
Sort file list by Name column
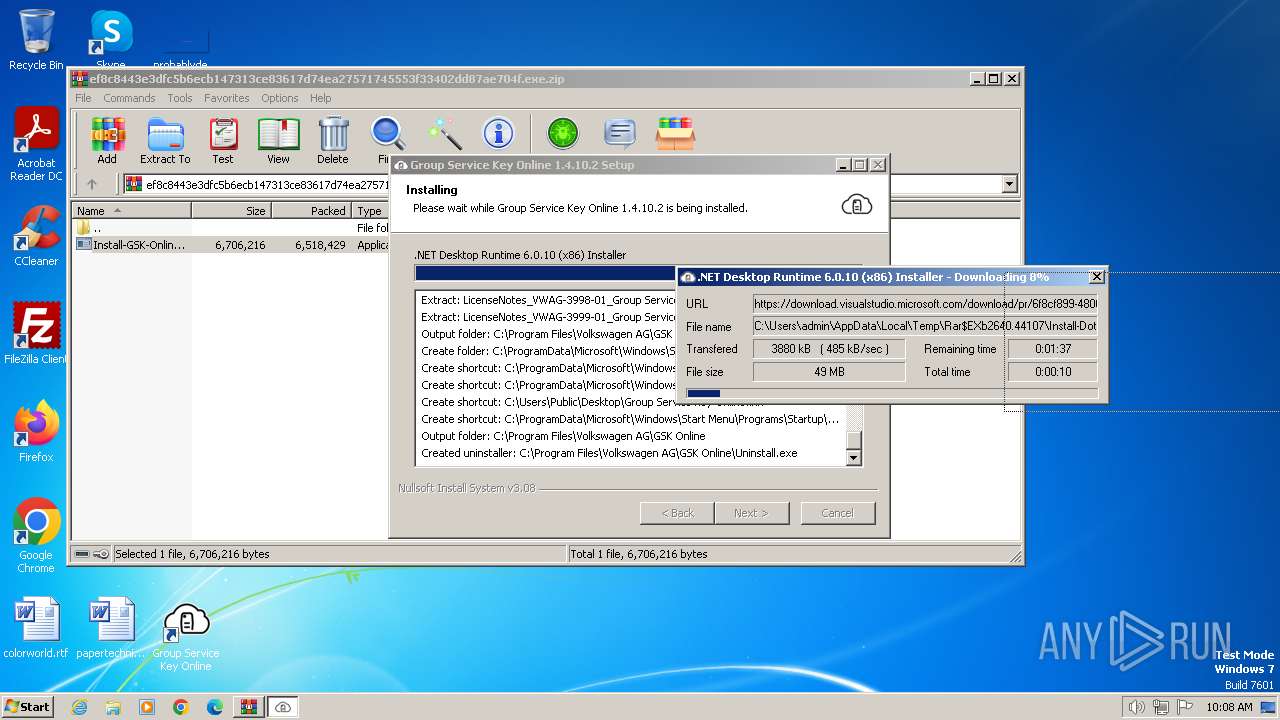click(x=132, y=211)
